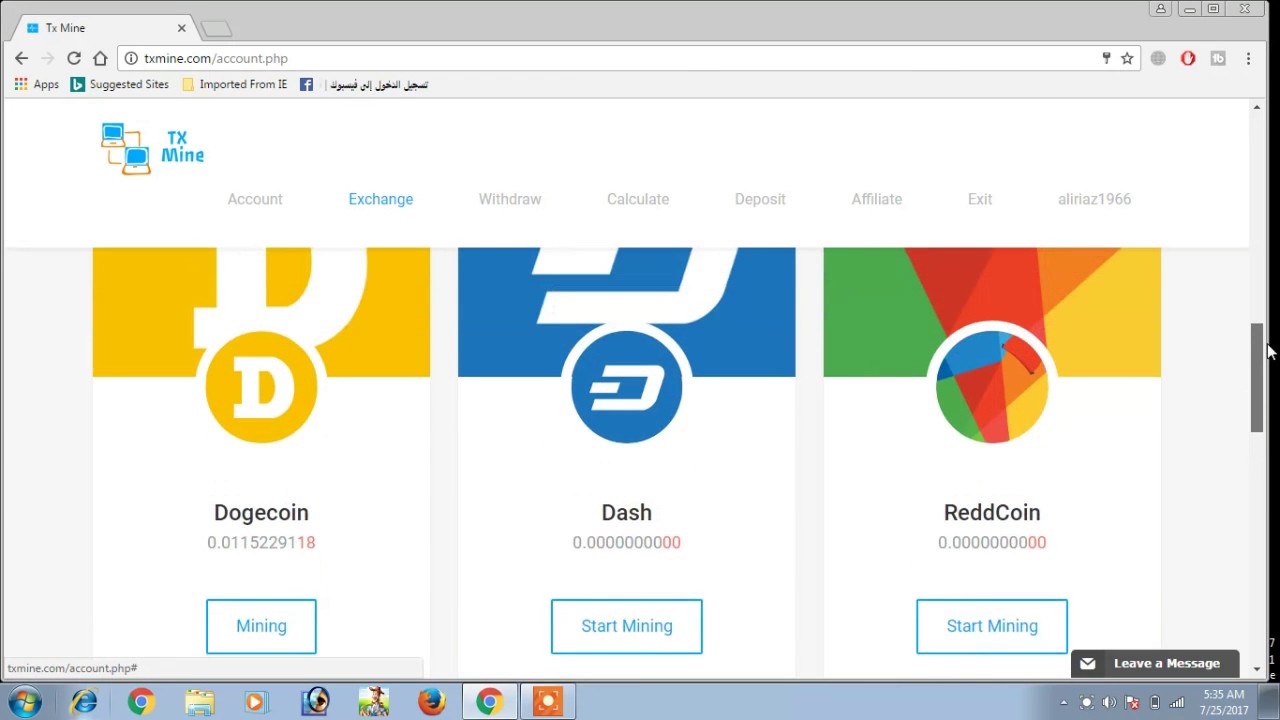The image size is (1280, 720).
Task: Click the Dash title text
Action: tap(627, 512)
